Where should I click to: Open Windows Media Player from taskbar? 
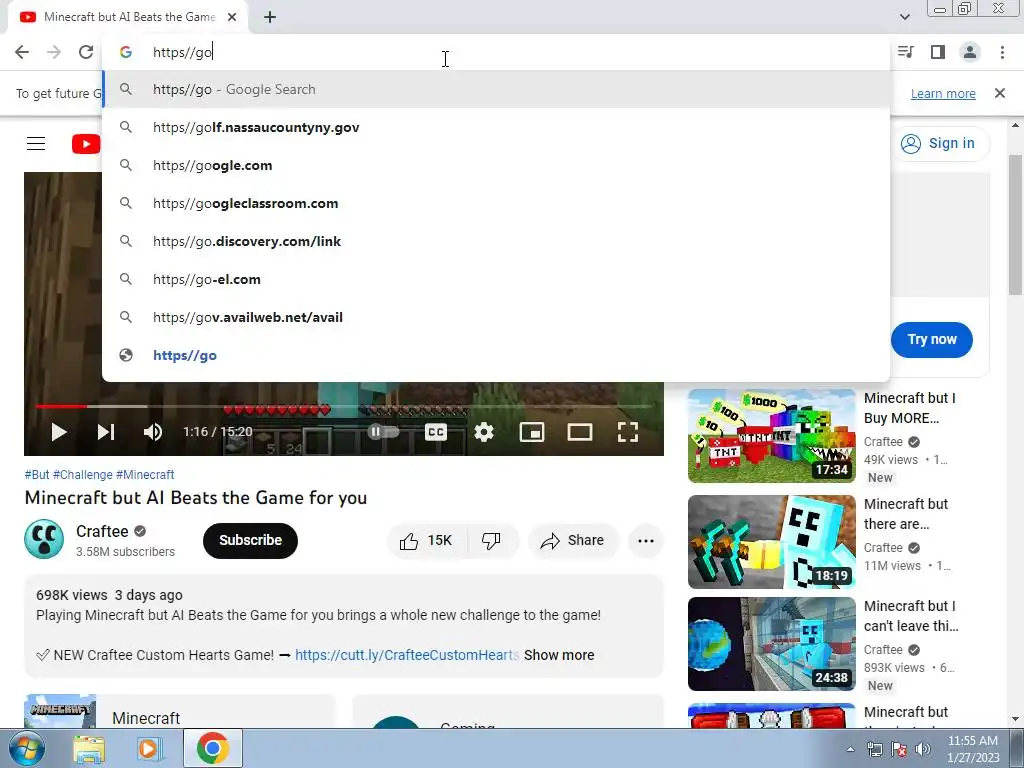click(149, 748)
